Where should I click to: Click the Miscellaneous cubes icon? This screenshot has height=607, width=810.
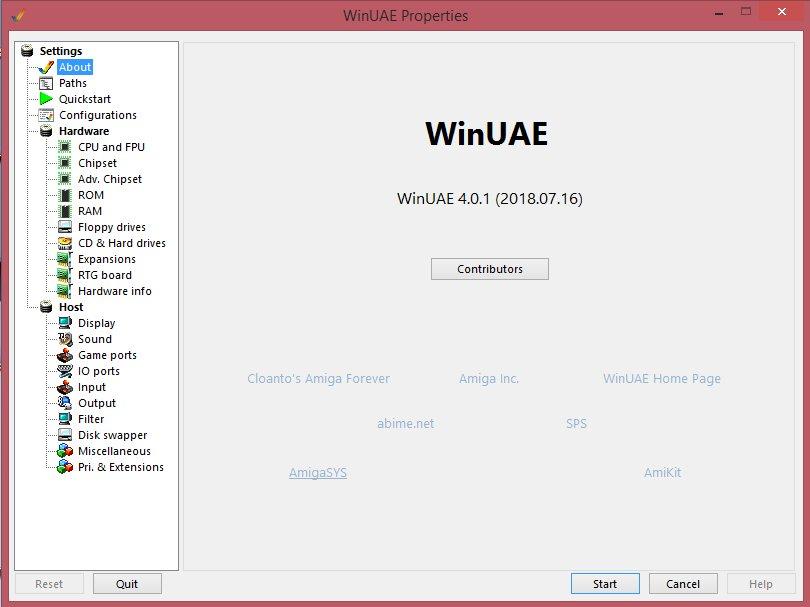click(65, 452)
